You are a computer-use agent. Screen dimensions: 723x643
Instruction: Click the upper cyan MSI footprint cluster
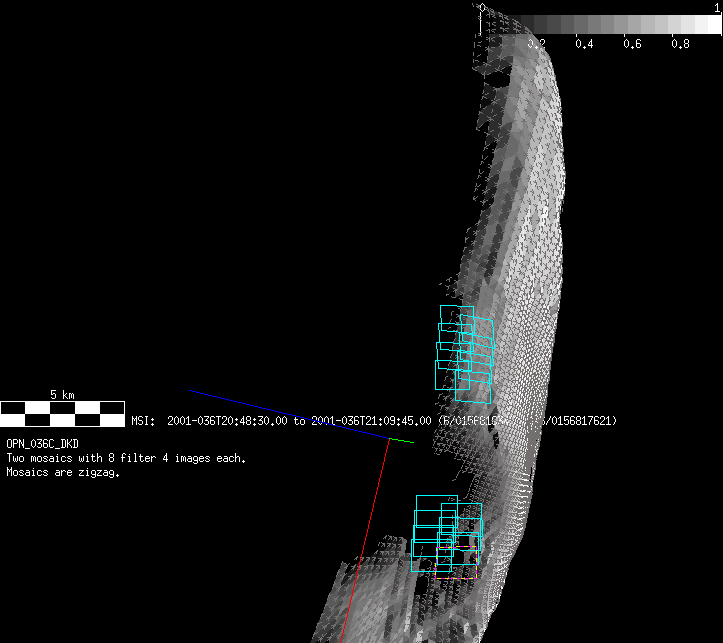click(x=465, y=347)
